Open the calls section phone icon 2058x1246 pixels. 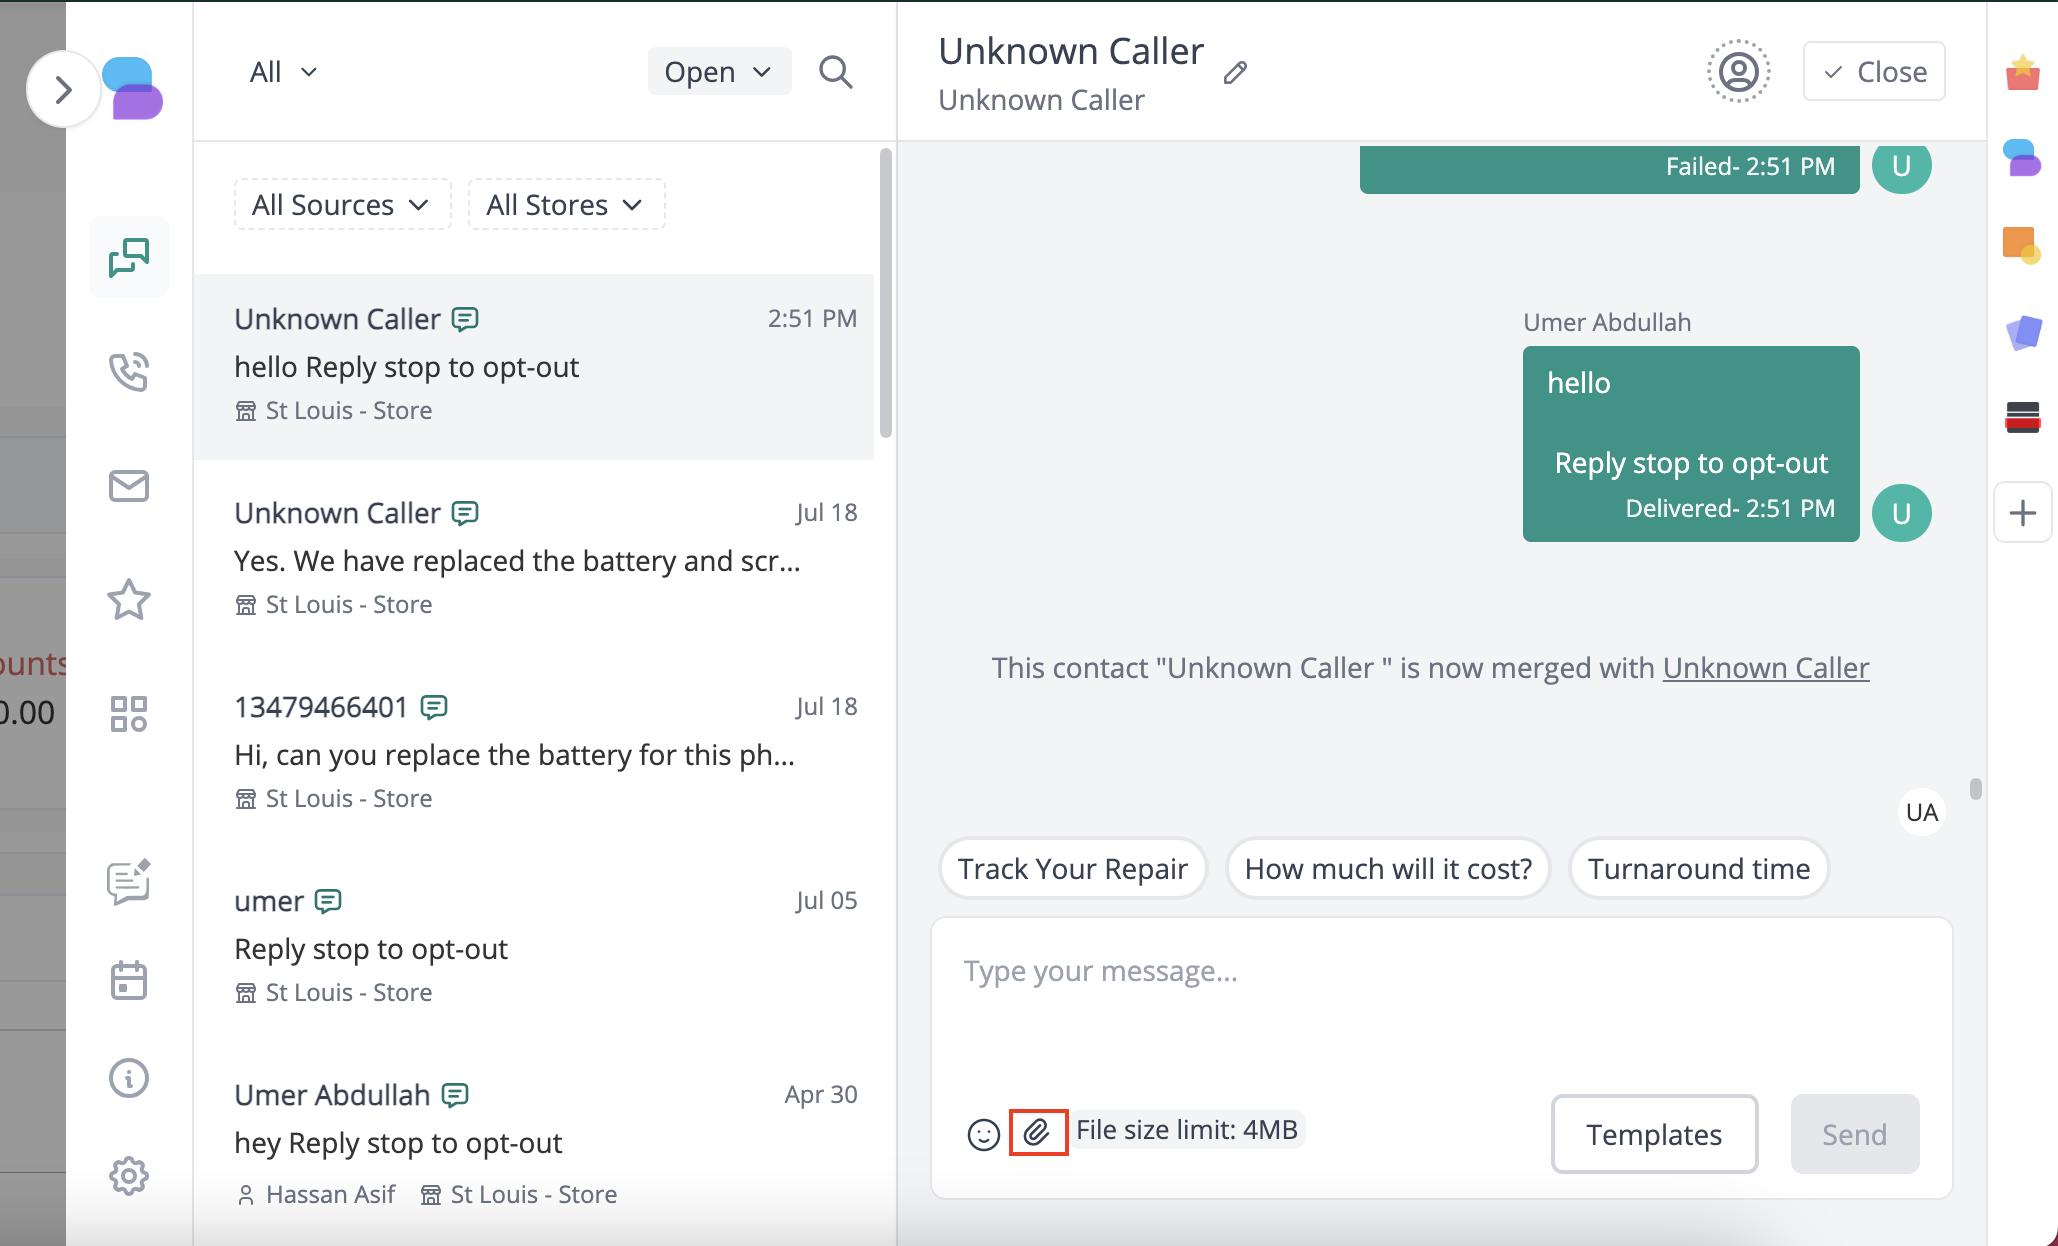[x=129, y=371]
